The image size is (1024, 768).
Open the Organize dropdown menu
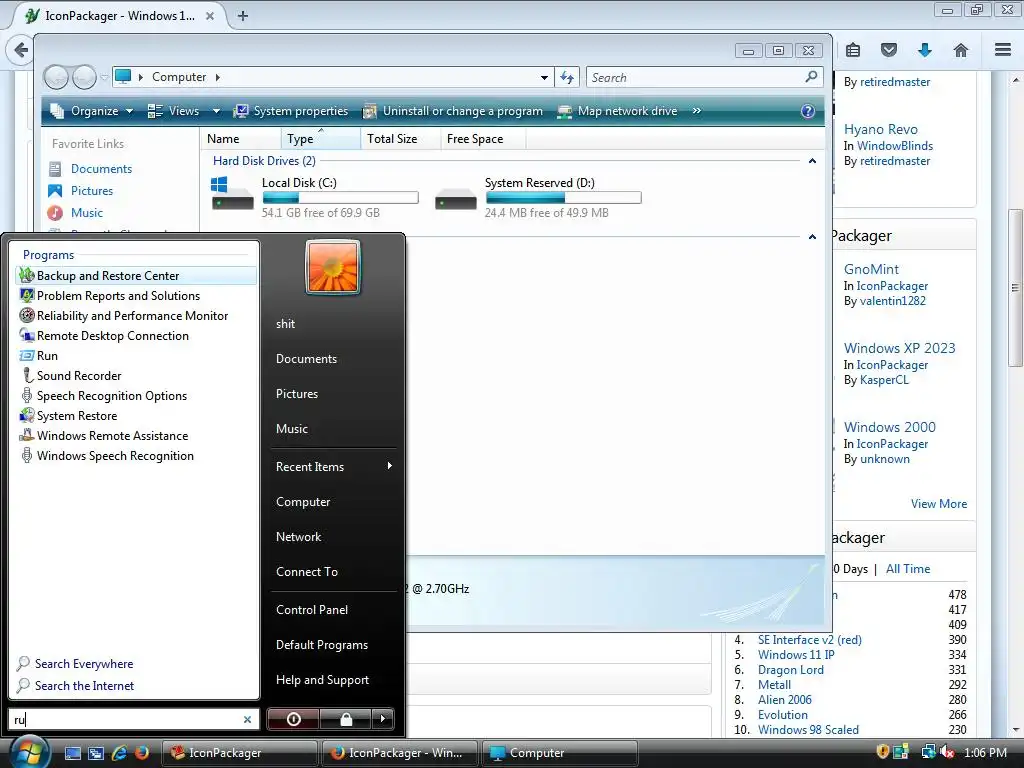click(x=92, y=111)
